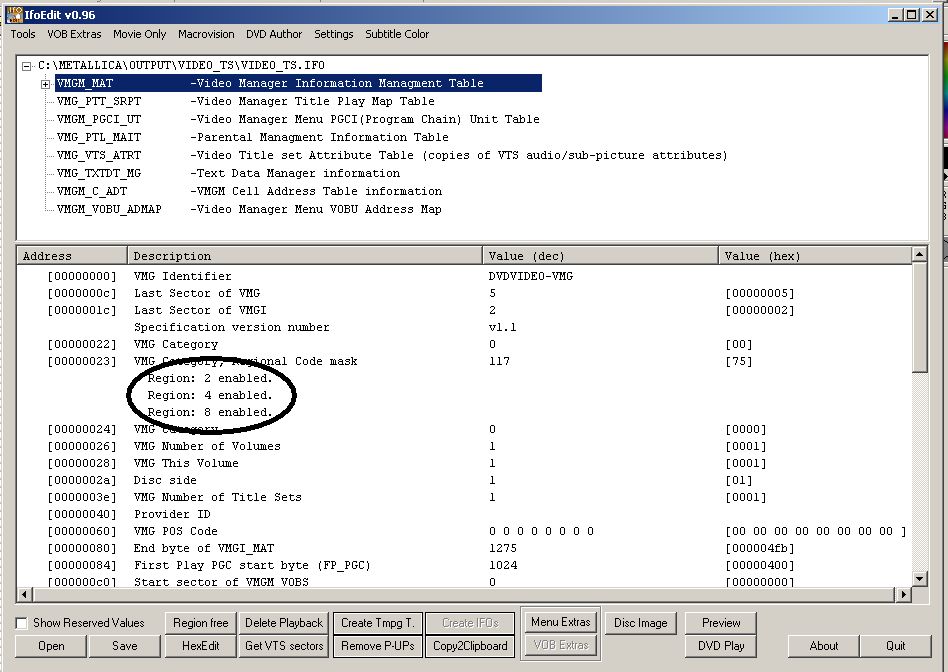This screenshot has width=948, height=672.
Task: Select the VMG This Volume row
Action: [x=464, y=463]
